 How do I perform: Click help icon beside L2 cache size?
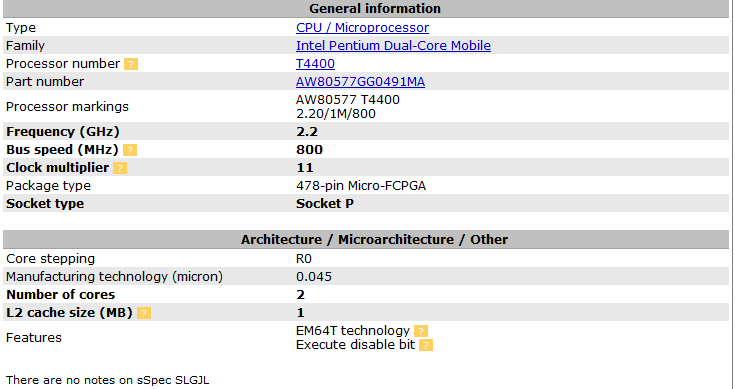[x=144, y=313]
